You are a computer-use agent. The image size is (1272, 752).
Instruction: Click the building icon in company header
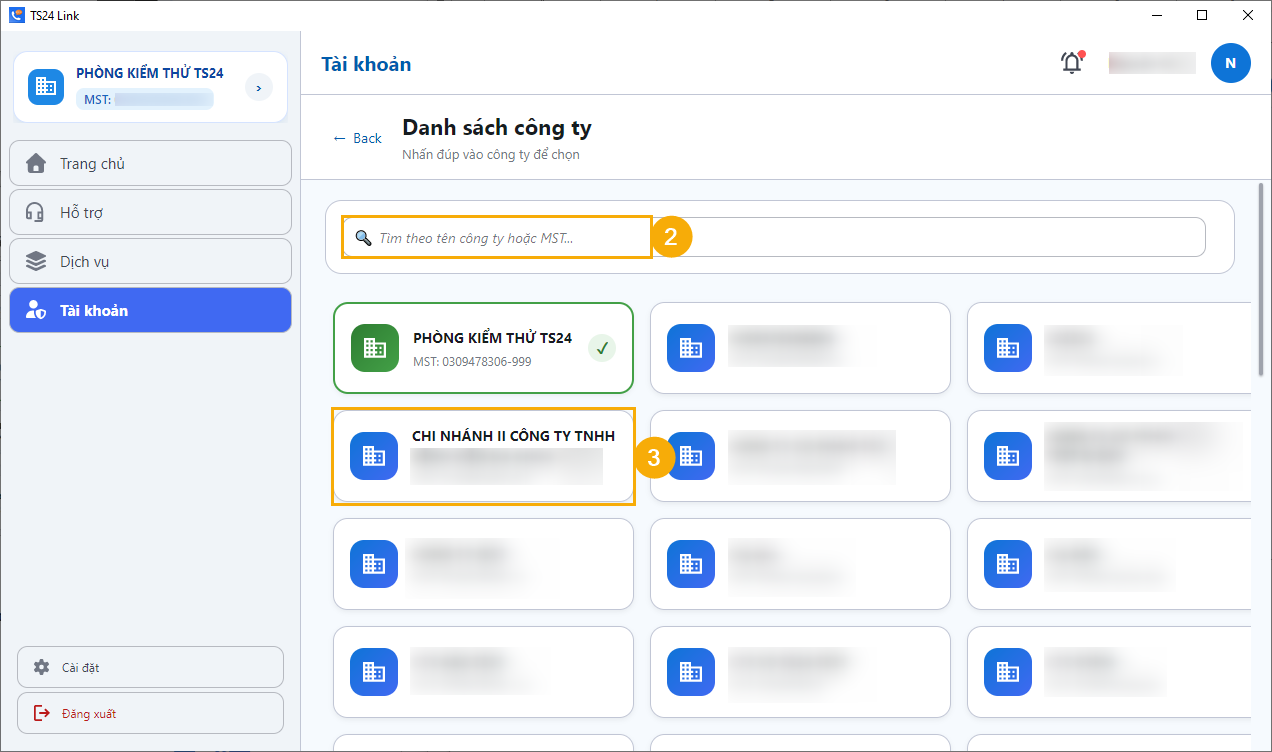(x=45, y=86)
